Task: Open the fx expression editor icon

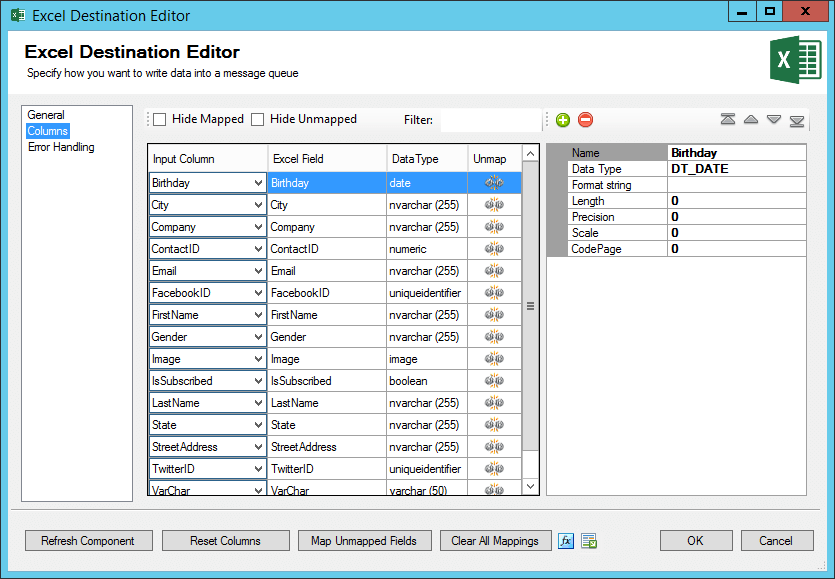Action: (566, 541)
